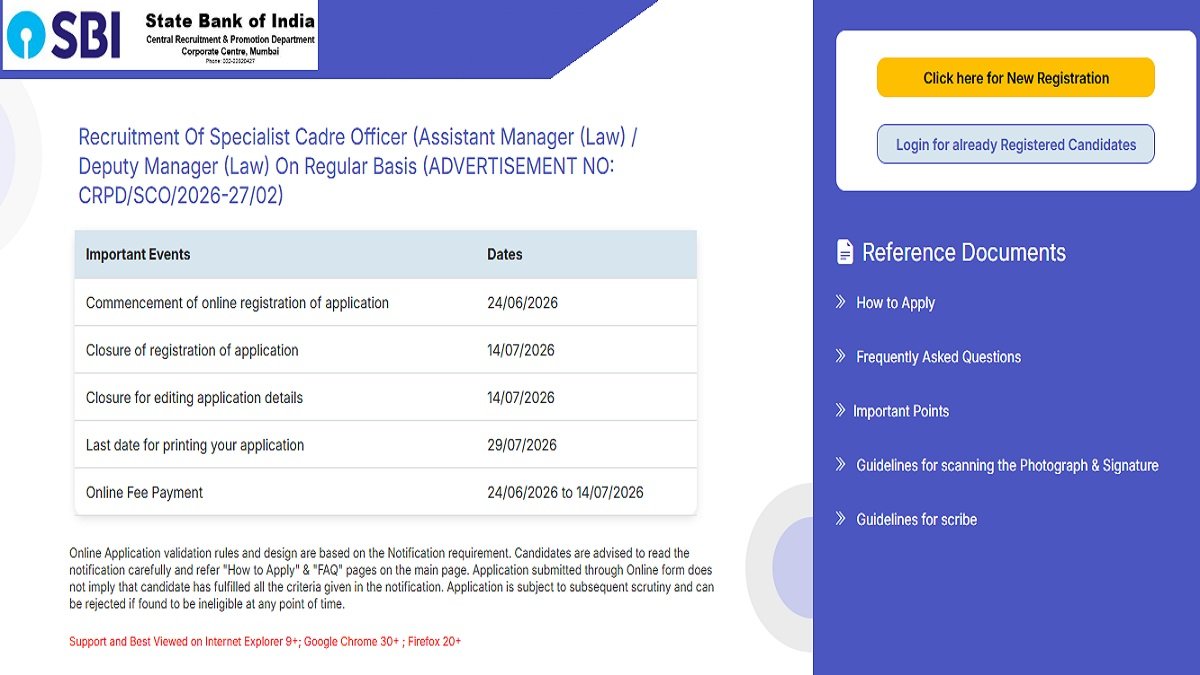Open the How to Apply document
The image size is (1200, 675).
(x=896, y=303)
